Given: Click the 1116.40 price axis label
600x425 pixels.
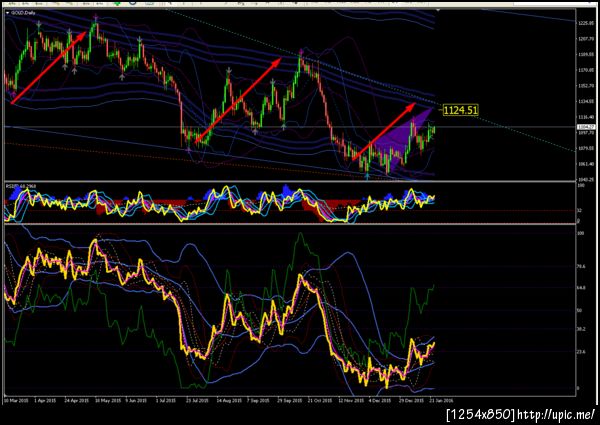Looking at the screenshot, I should (x=586, y=117).
